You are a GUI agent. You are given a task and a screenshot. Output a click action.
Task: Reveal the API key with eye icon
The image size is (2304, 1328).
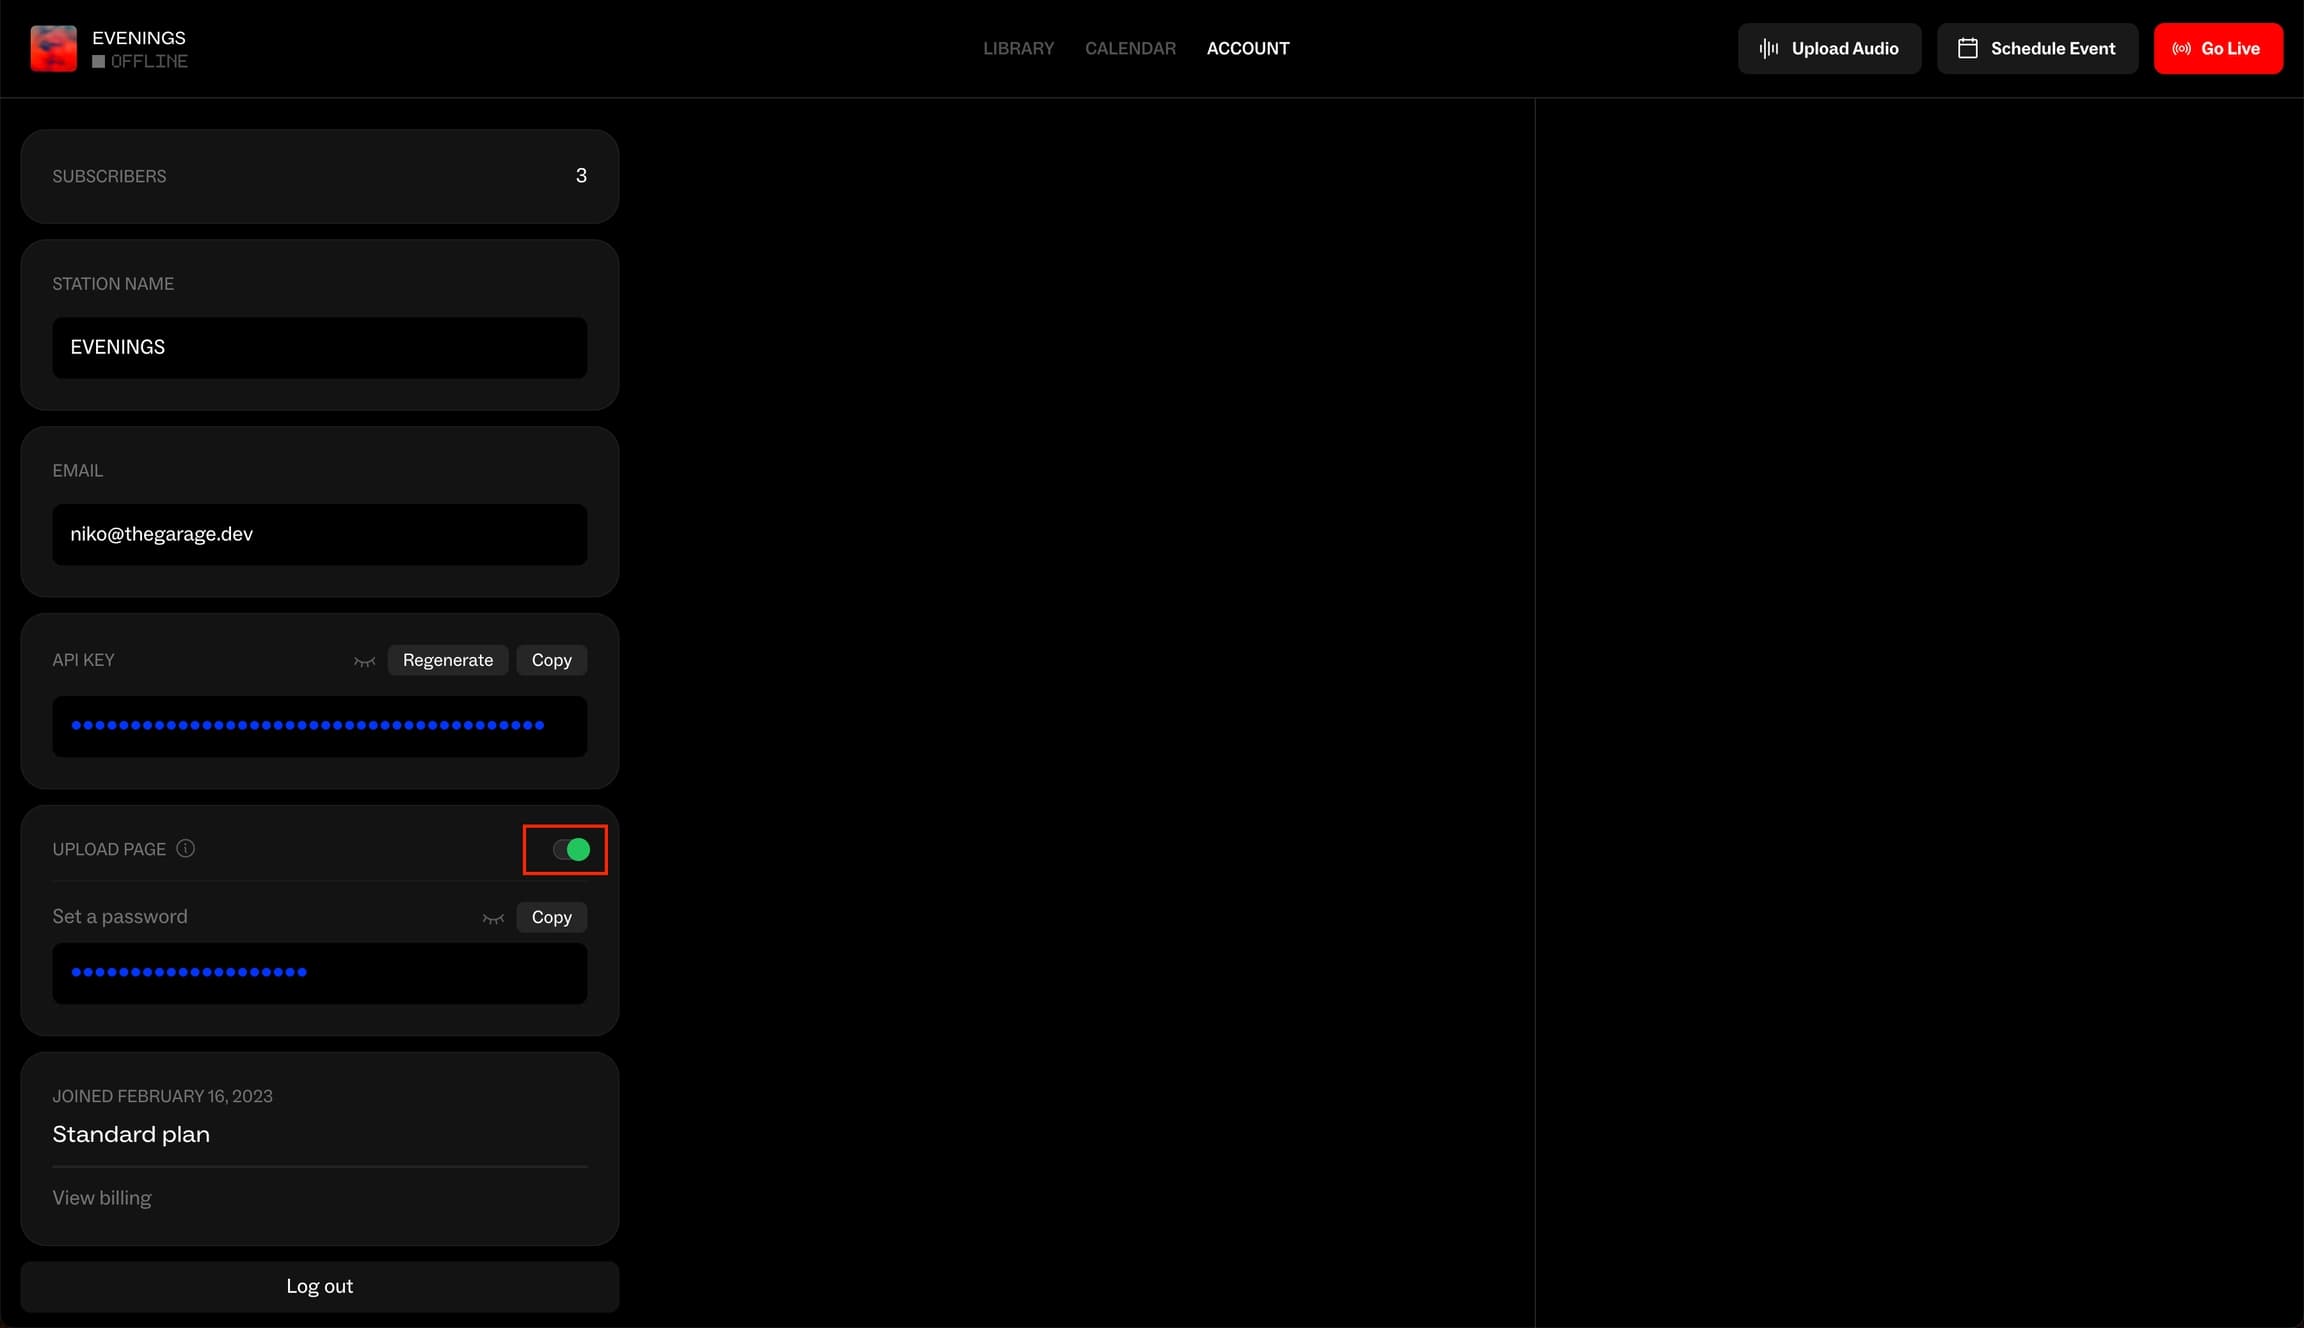pyautogui.click(x=364, y=661)
